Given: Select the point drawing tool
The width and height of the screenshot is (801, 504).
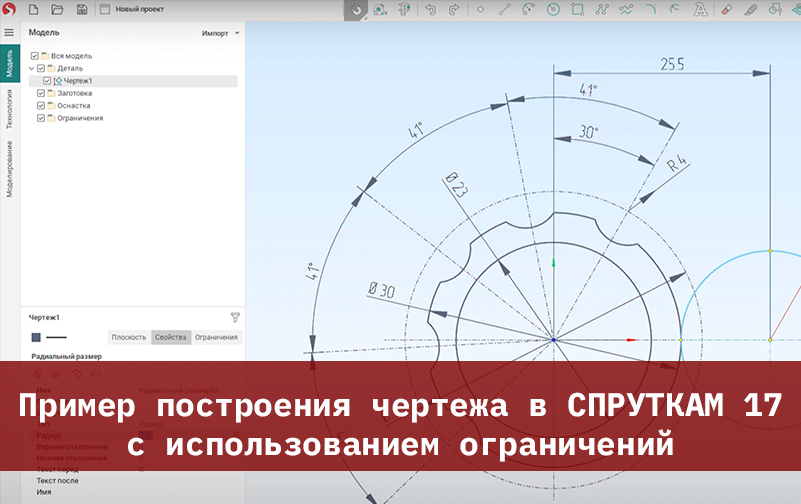Looking at the screenshot, I should (x=480, y=9).
